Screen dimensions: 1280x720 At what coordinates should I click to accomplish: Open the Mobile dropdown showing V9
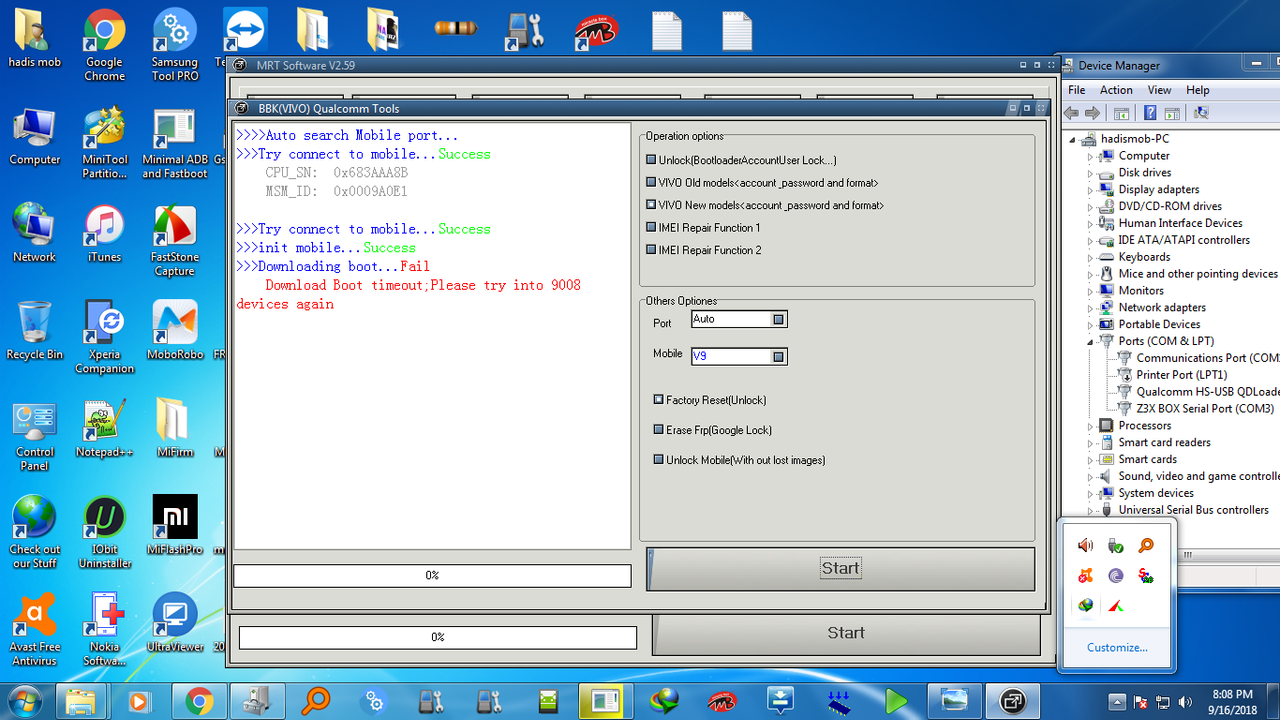pos(779,357)
